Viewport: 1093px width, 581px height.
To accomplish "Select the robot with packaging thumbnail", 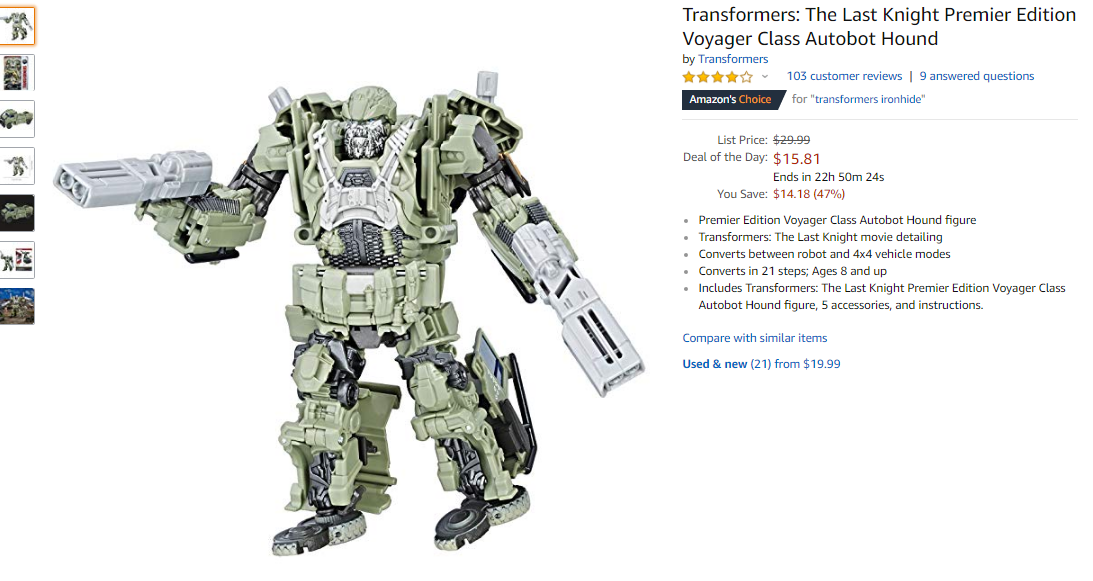I will (x=17, y=259).
